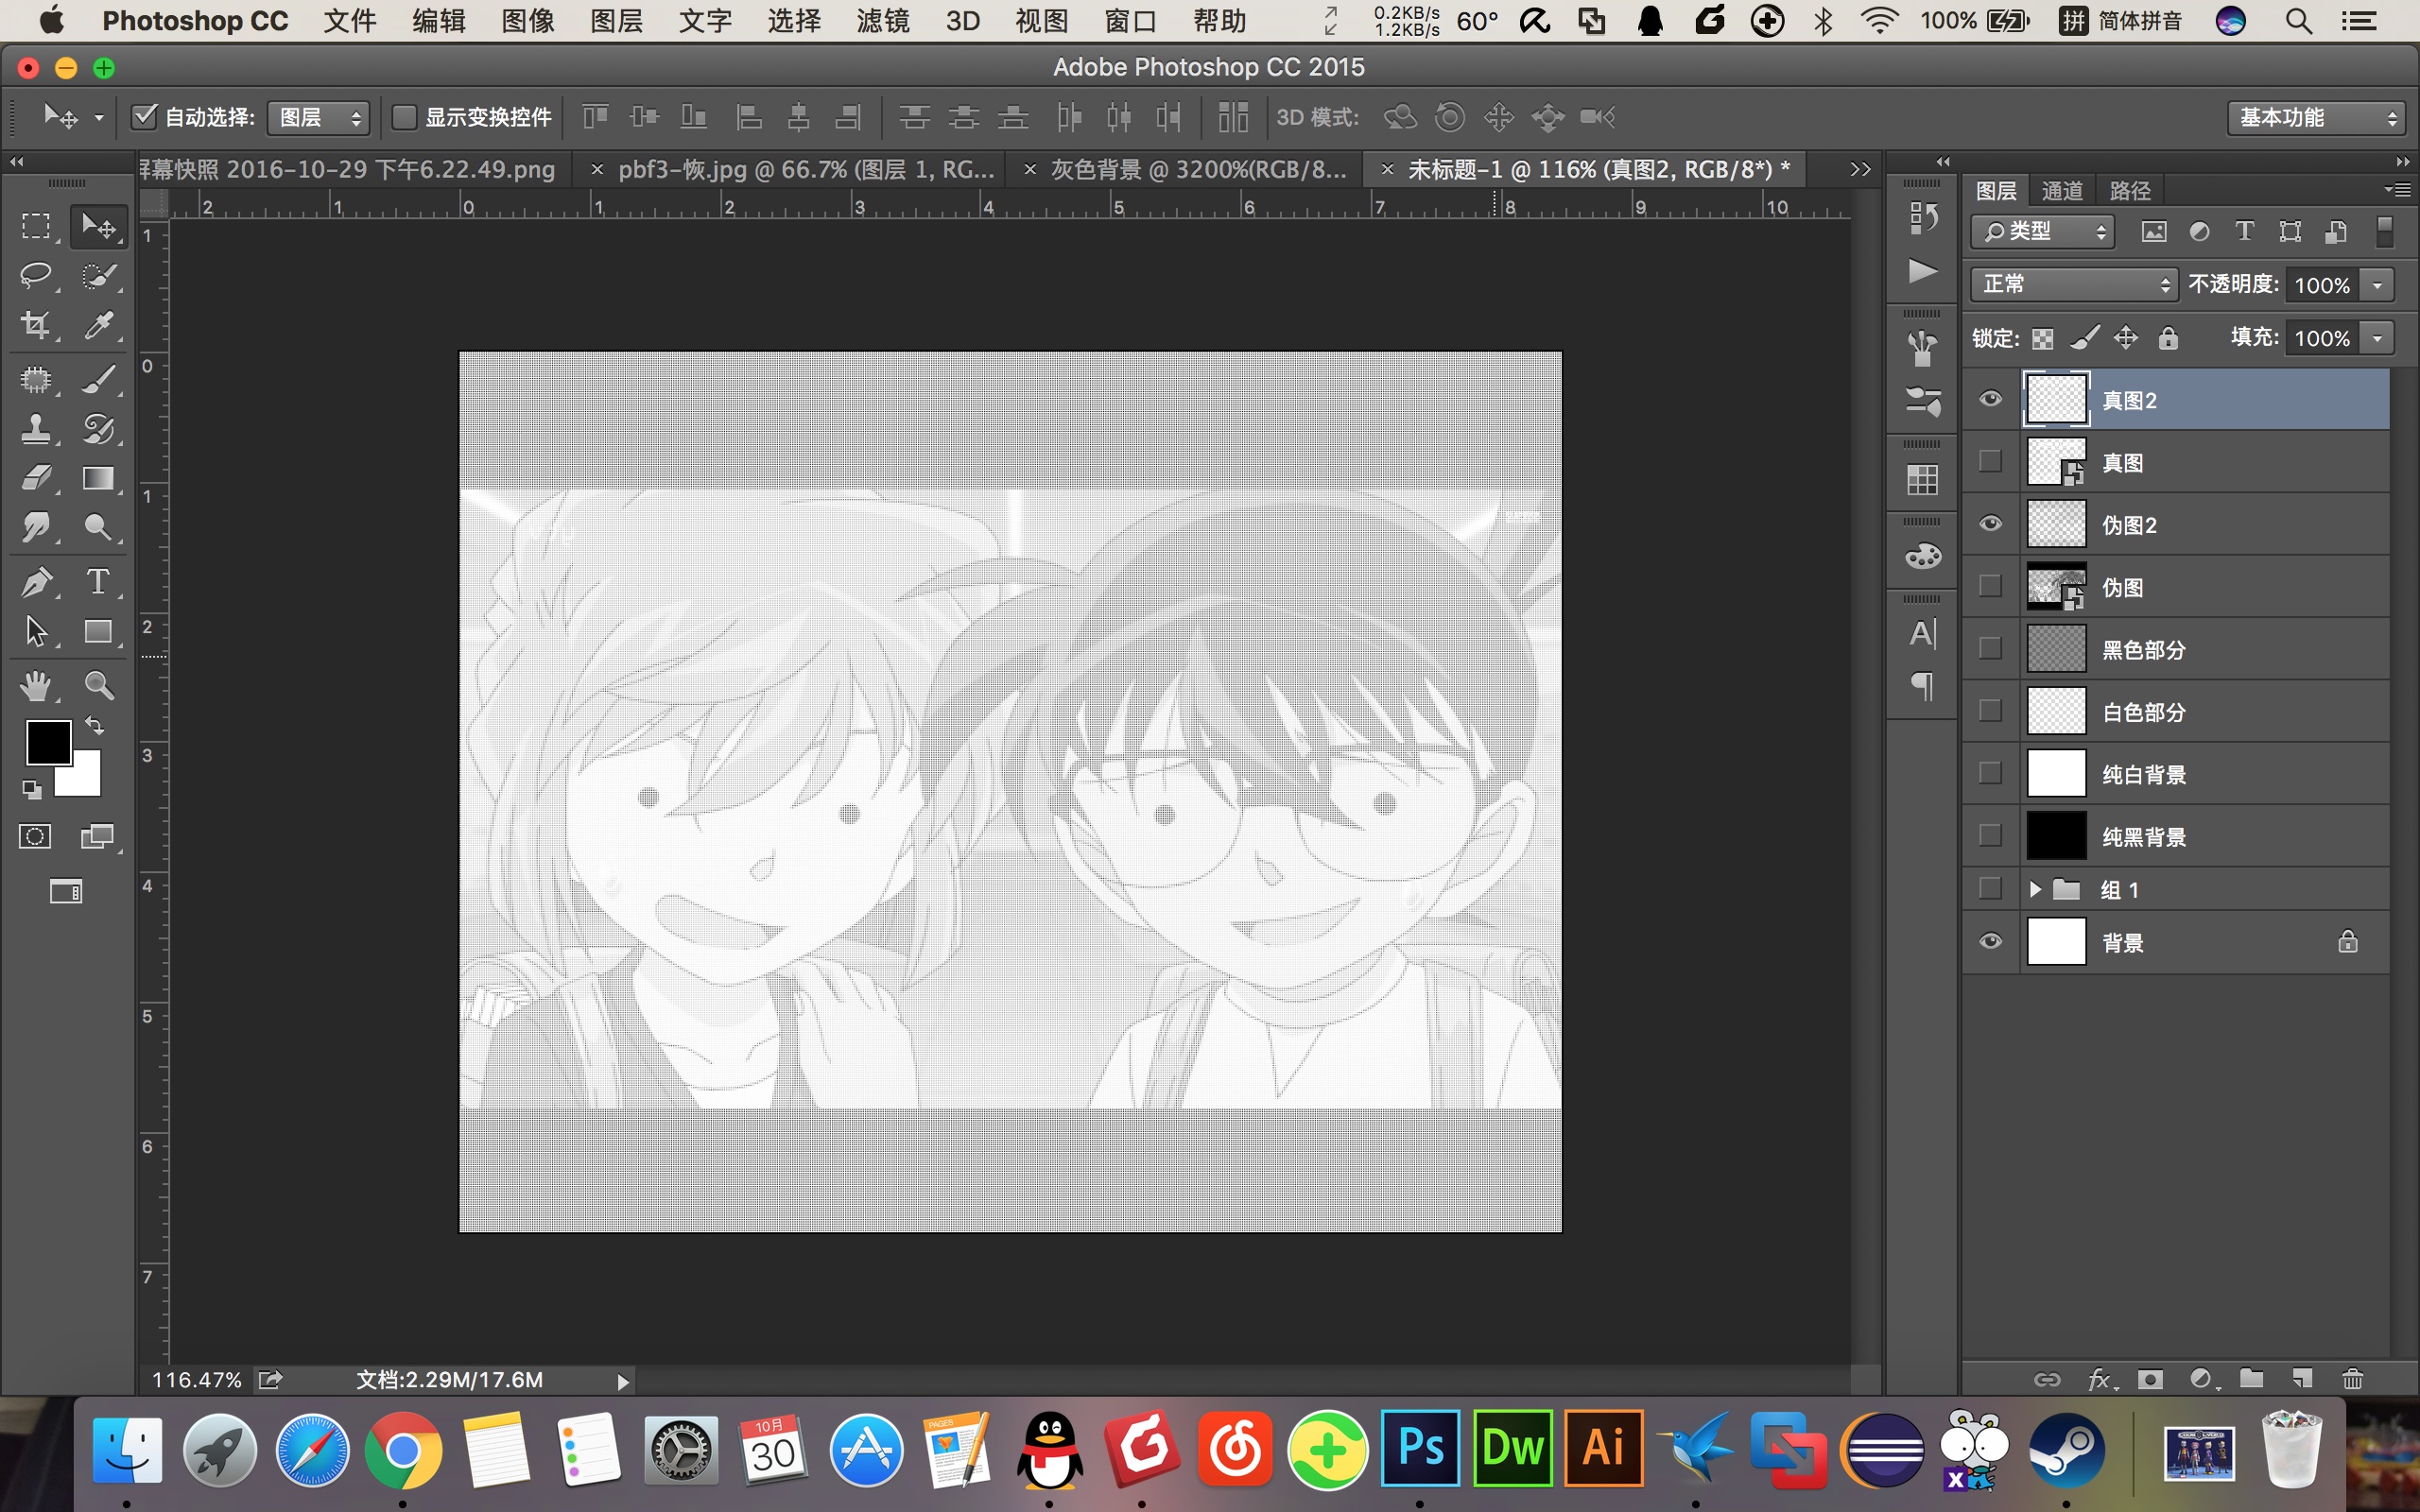This screenshot has height=1512, width=2420.
Task: Click the link layers icon
Action: (2047, 1379)
